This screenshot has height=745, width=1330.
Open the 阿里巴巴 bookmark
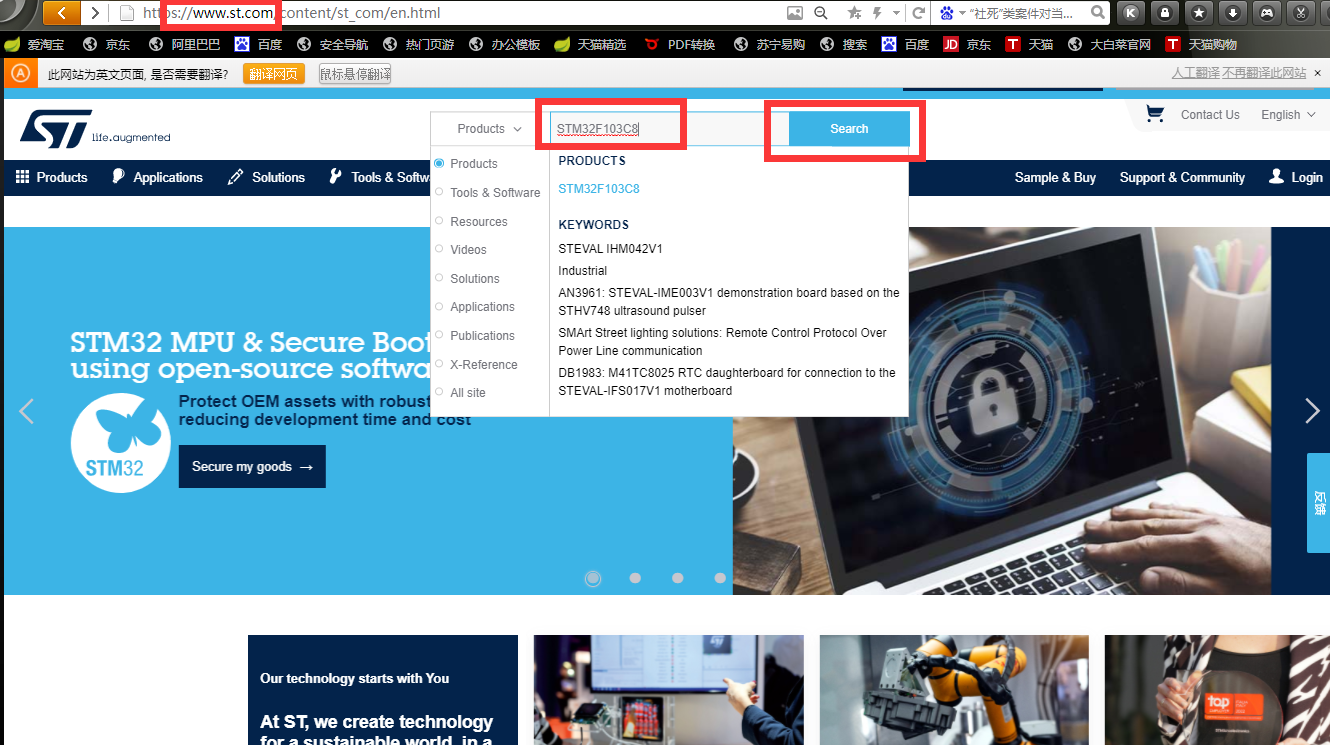coord(184,44)
